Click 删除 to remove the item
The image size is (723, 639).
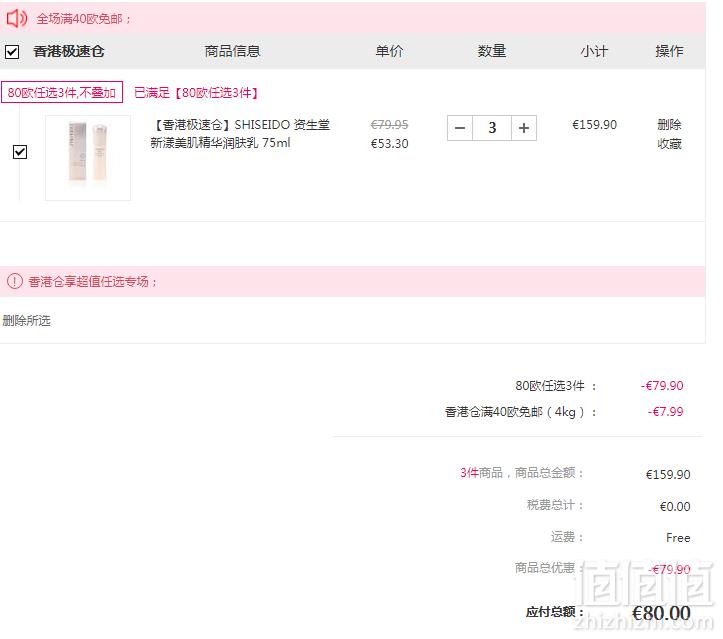tap(669, 124)
